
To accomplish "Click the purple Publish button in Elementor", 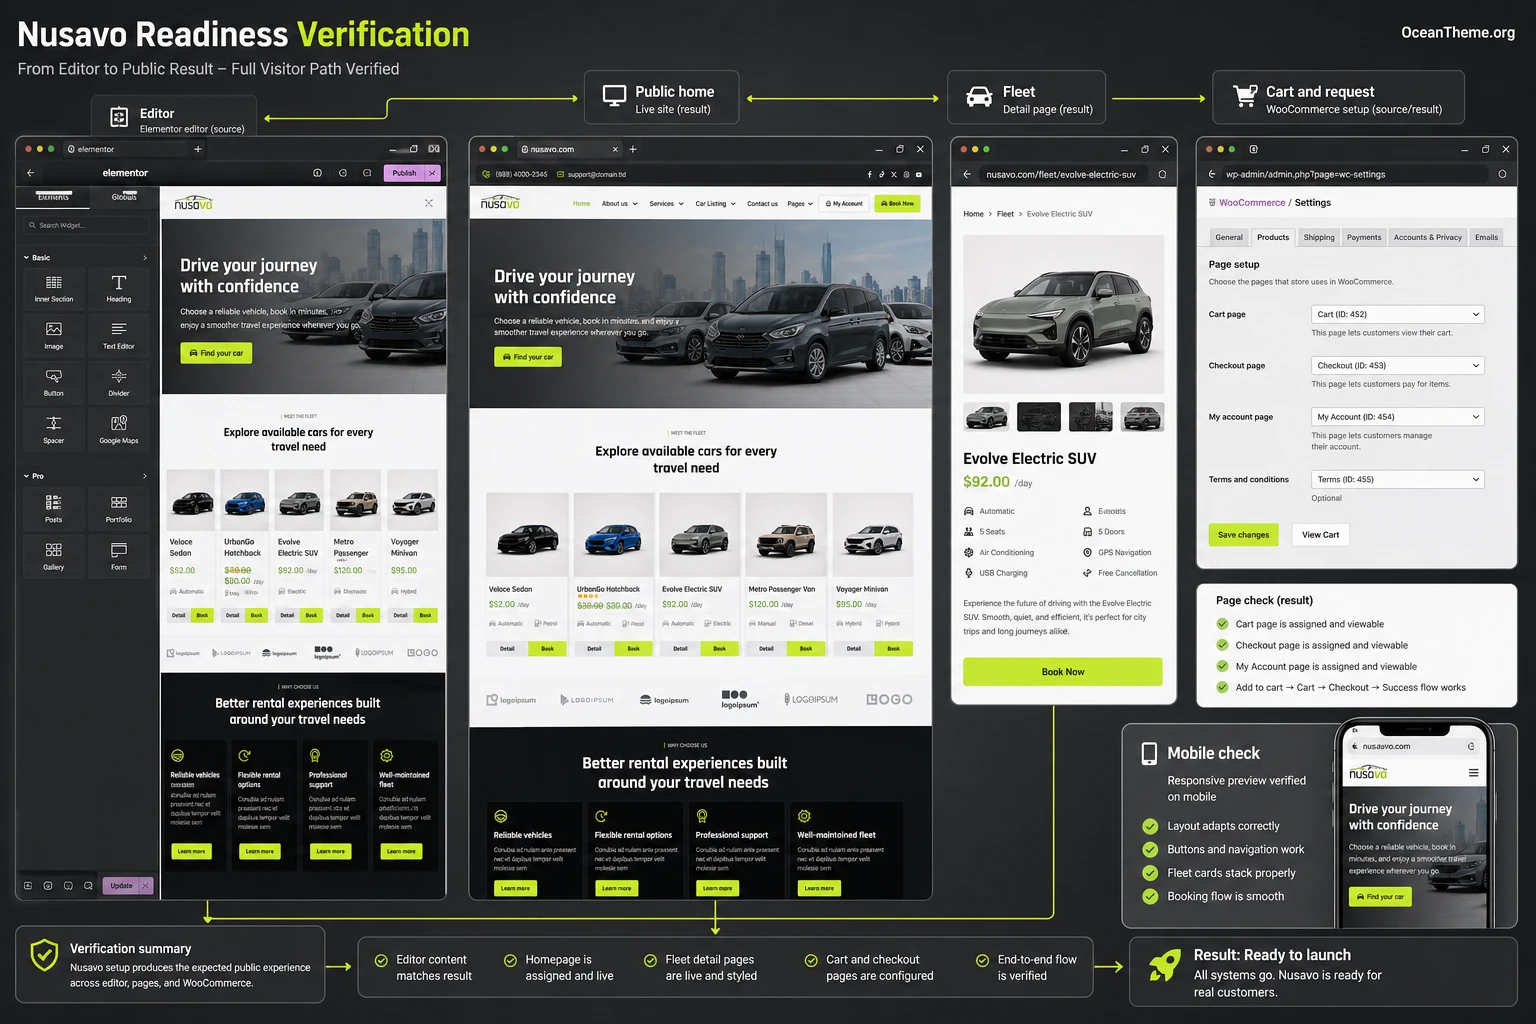I will pos(405,173).
